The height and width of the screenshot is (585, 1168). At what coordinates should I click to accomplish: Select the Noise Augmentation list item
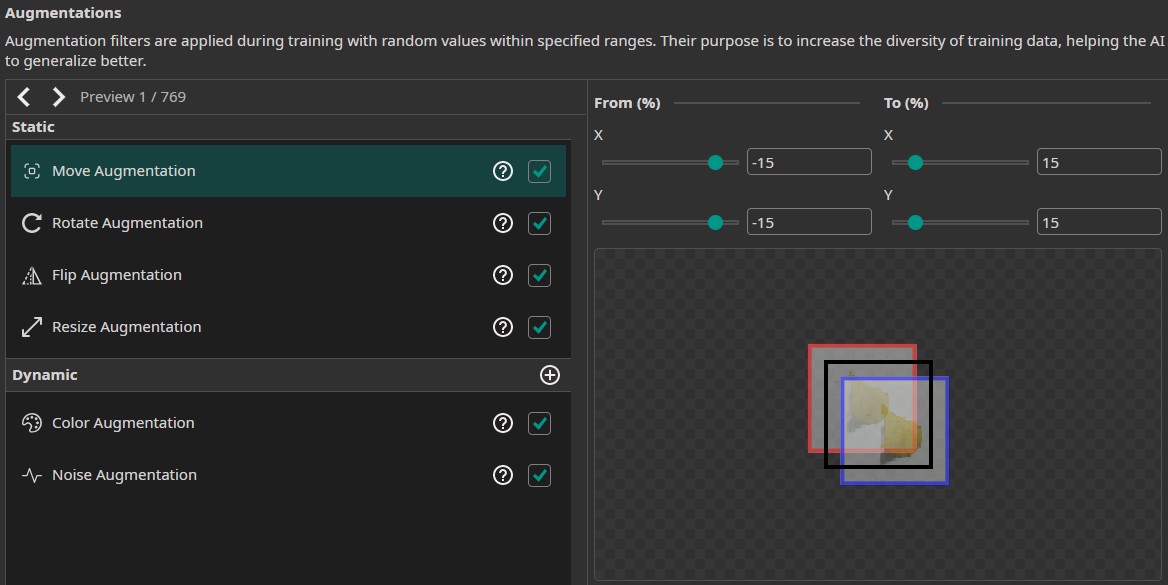(x=124, y=475)
